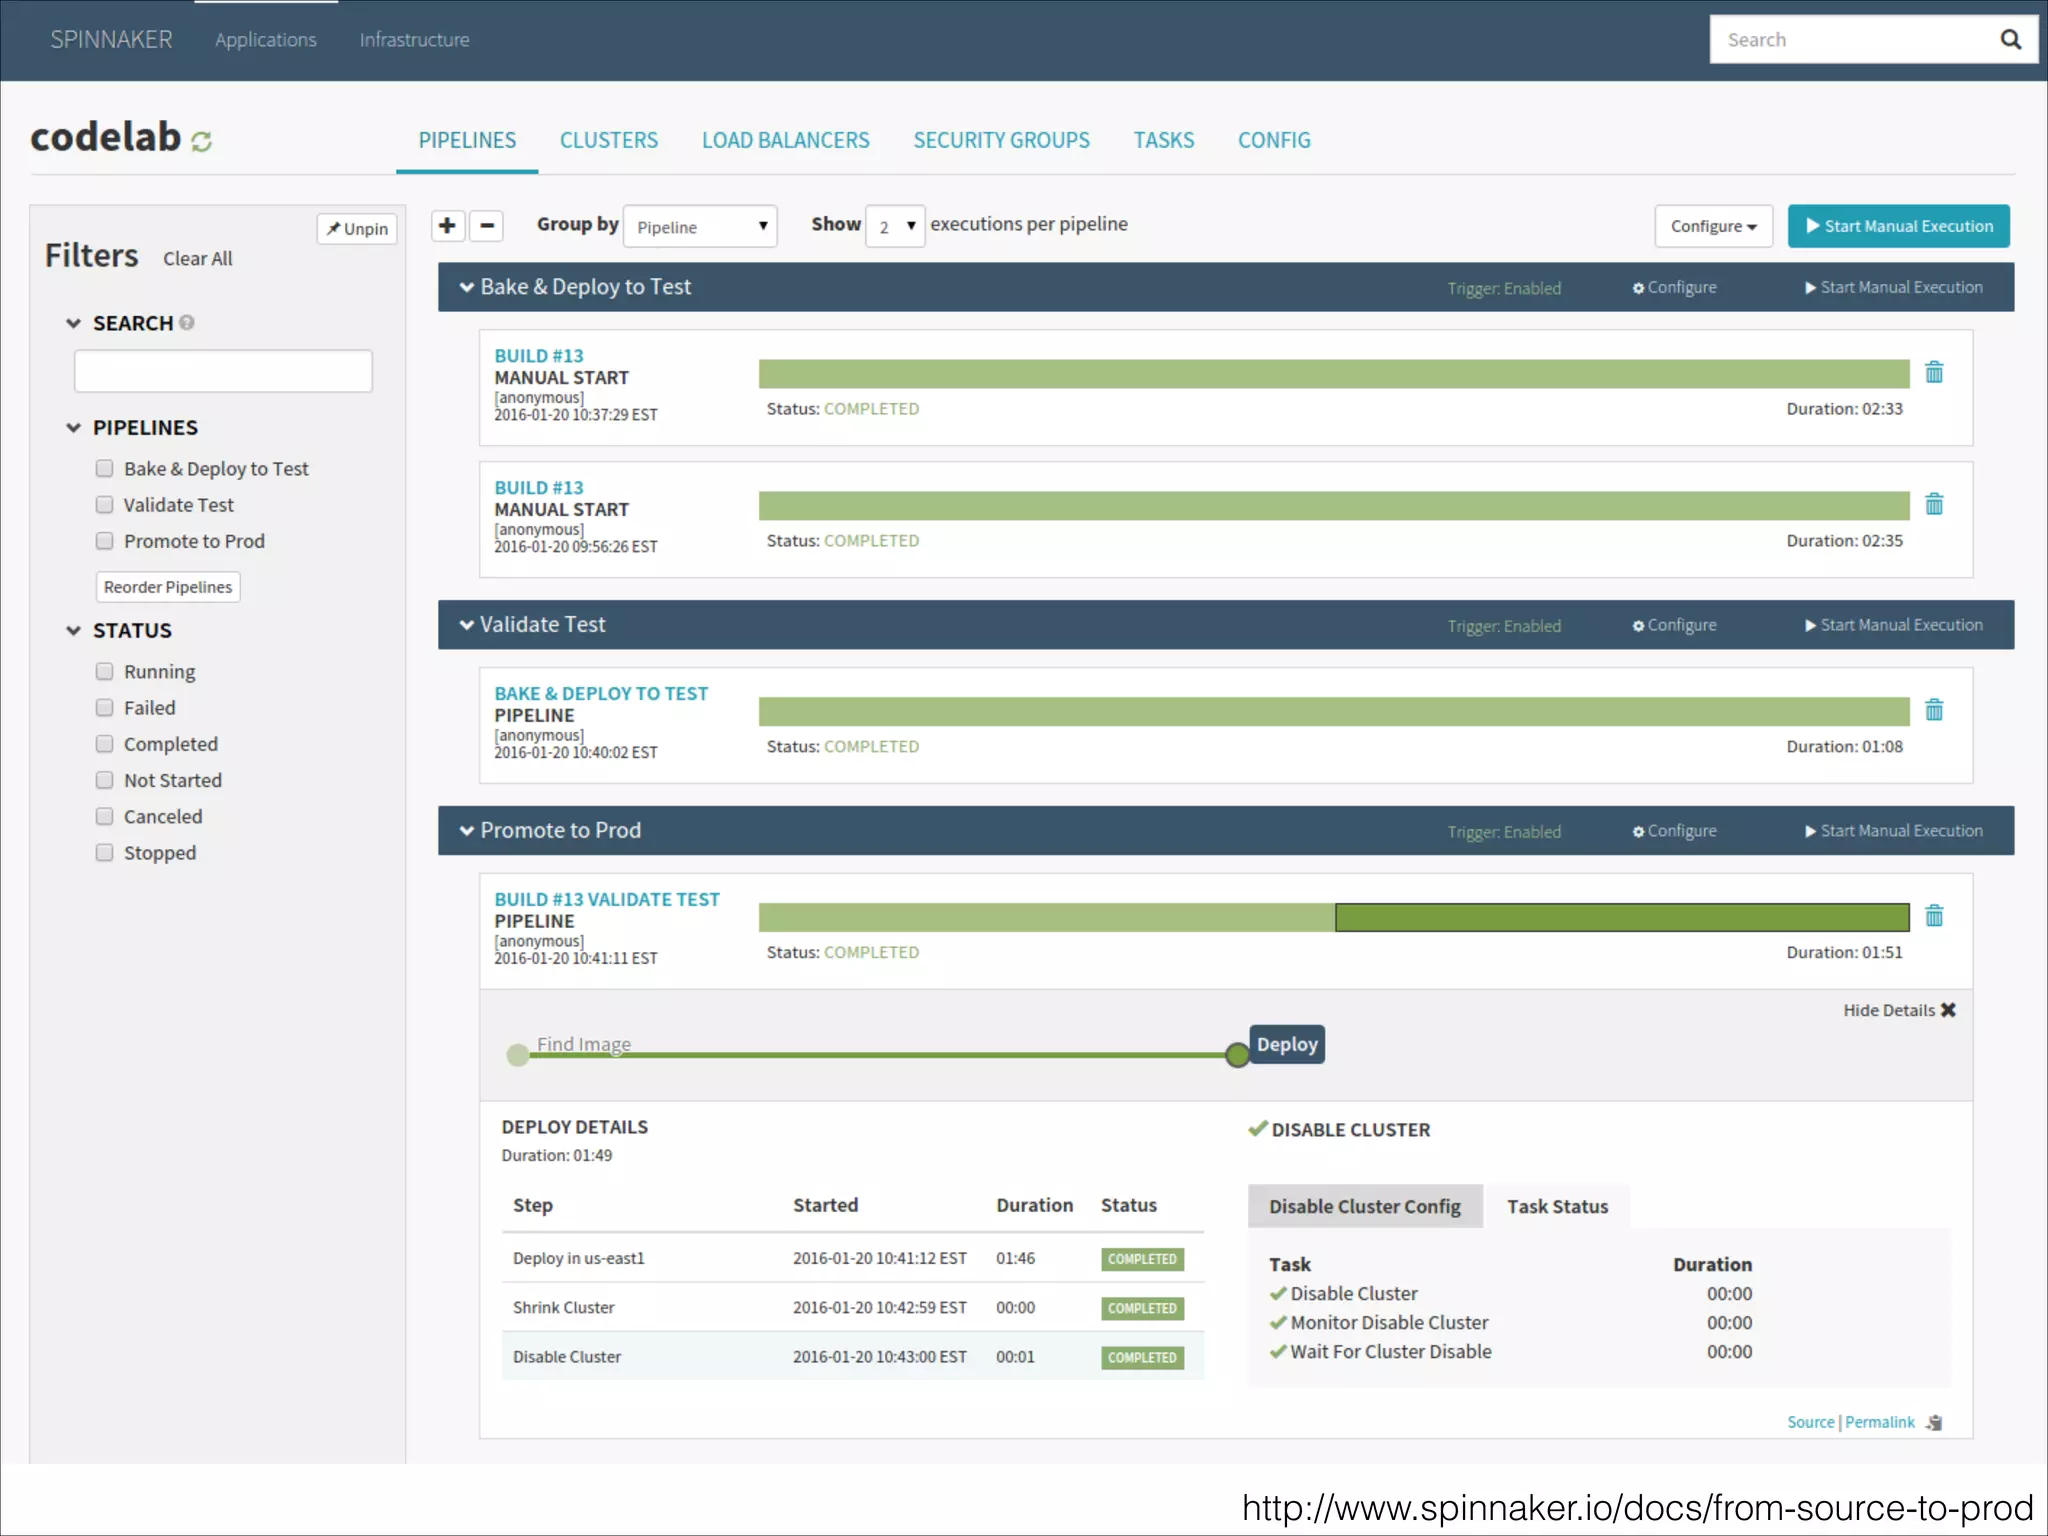Viewport: 2048px width, 1536px height.
Task: Collapse the Validate Test group
Action: (466, 625)
